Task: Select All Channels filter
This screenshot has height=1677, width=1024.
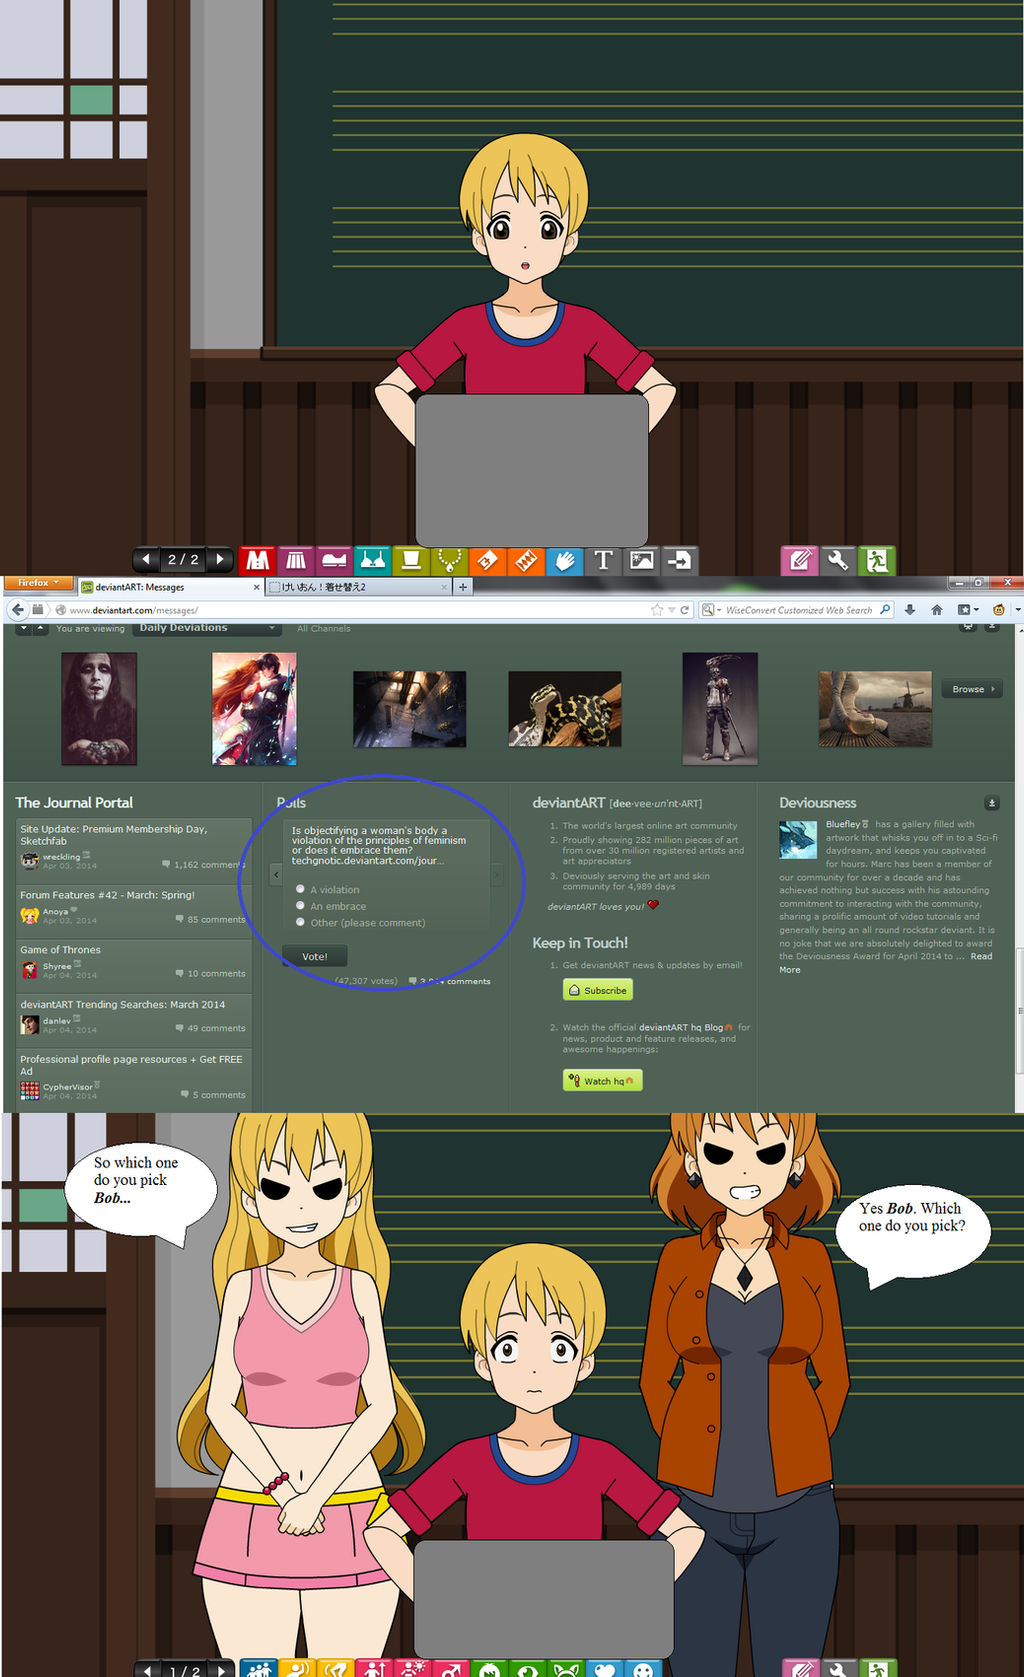Action: point(324,628)
